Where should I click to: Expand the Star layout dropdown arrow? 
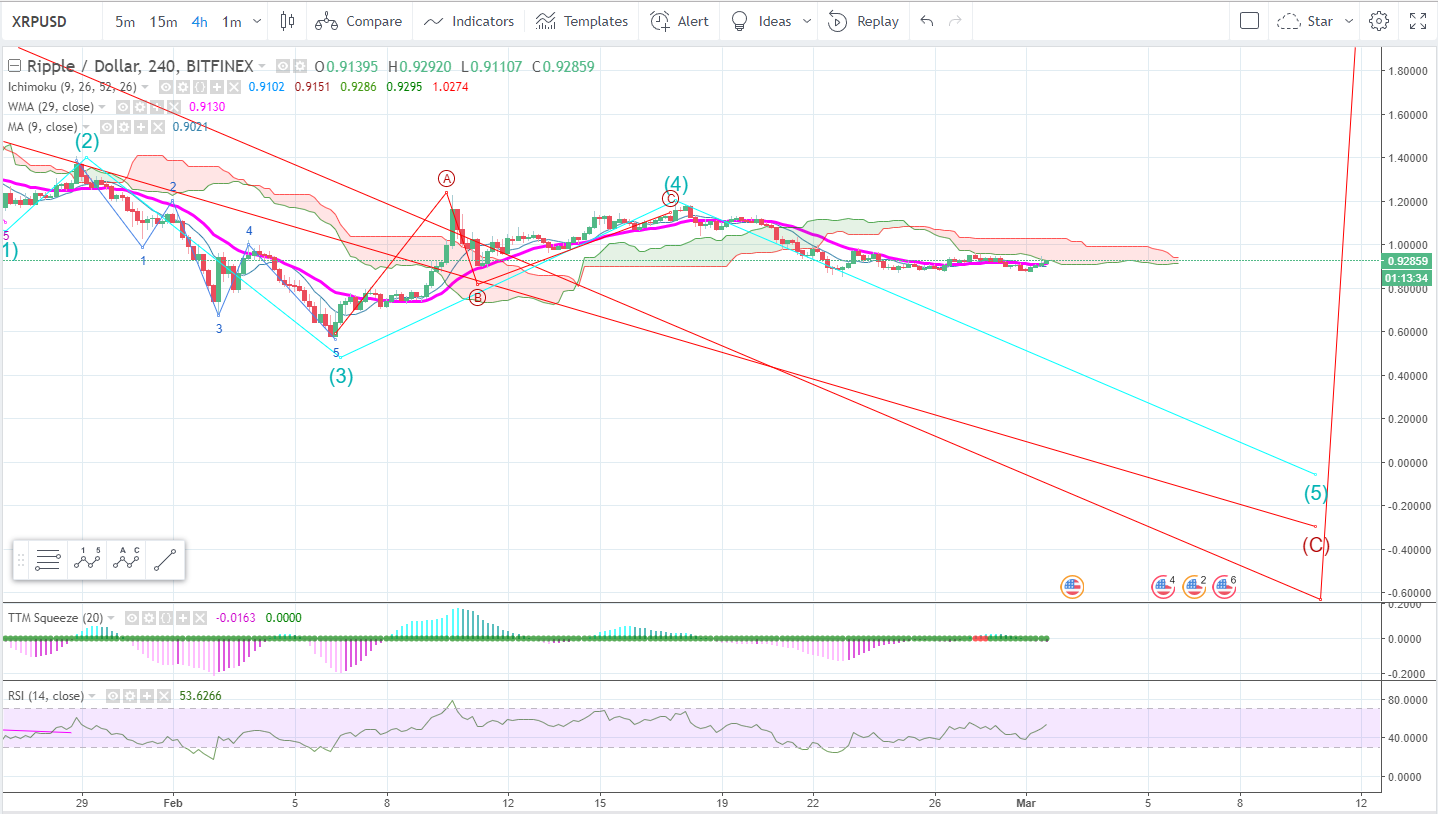point(1347,21)
